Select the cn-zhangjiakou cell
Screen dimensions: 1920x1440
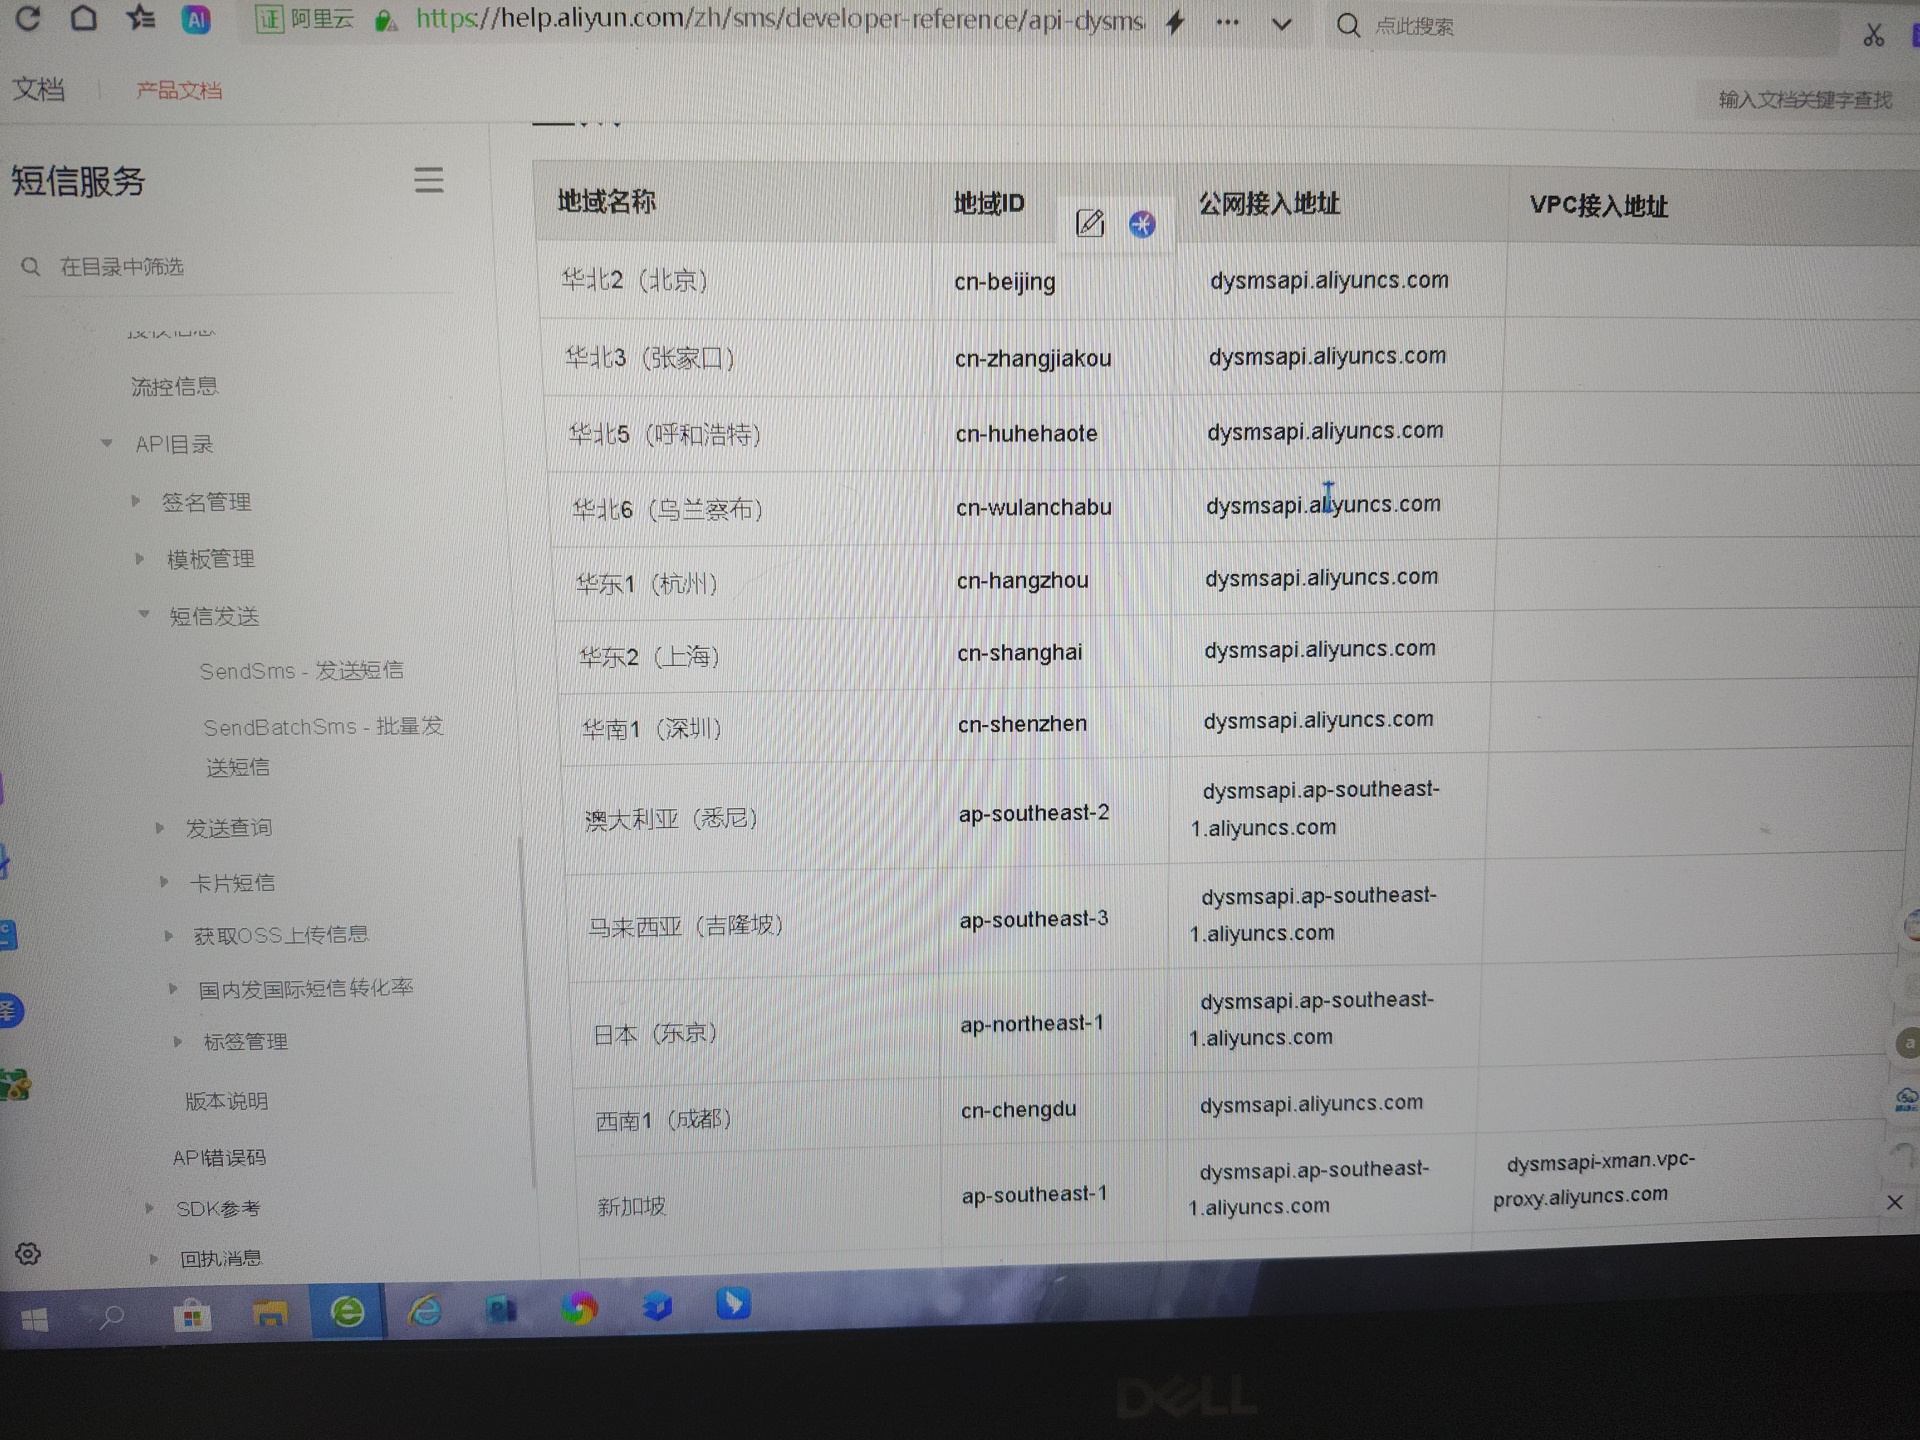click(1033, 358)
